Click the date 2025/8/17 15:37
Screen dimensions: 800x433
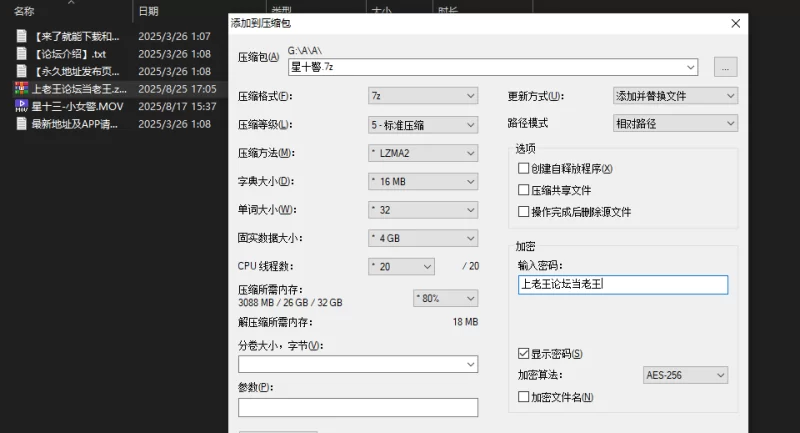pyautogui.click(x=177, y=106)
